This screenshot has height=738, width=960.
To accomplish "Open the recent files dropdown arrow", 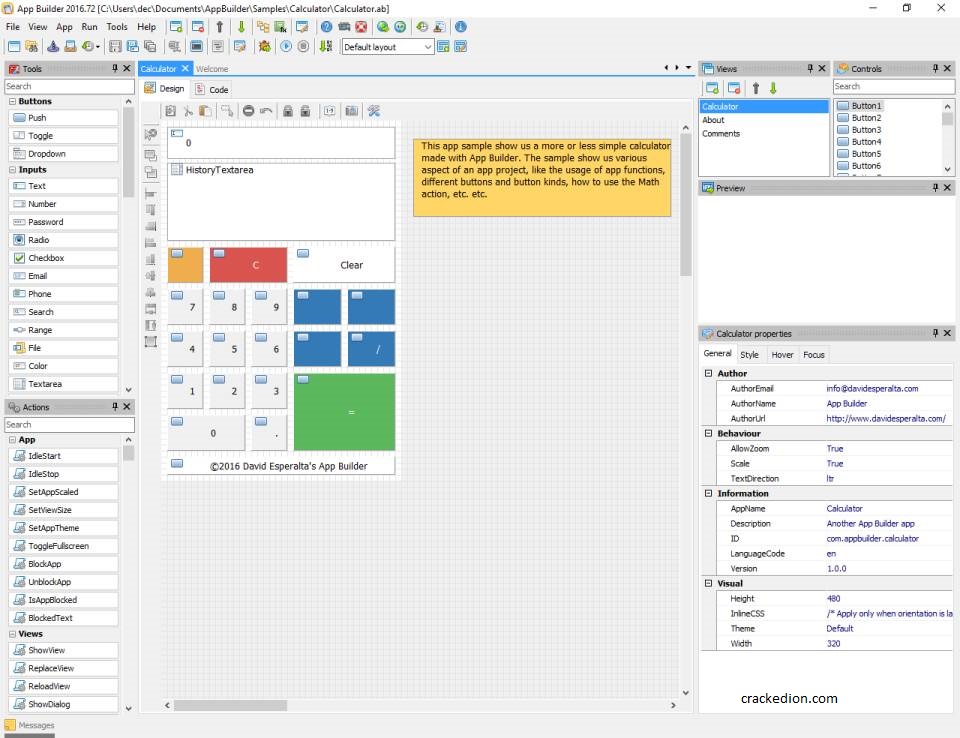I will tap(98, 47).
